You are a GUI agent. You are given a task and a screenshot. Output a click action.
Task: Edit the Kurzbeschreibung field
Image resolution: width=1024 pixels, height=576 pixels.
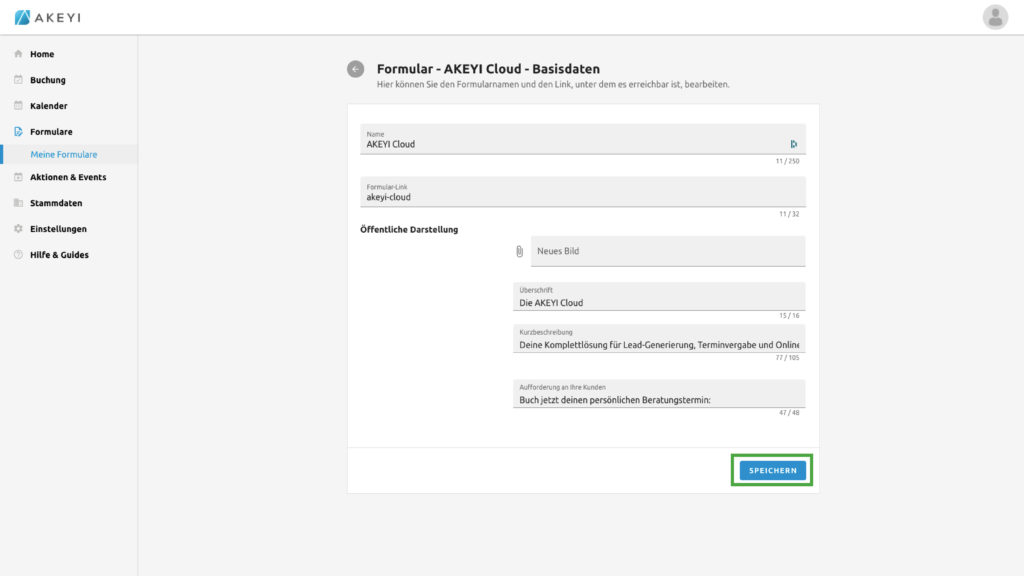point(658,345)
